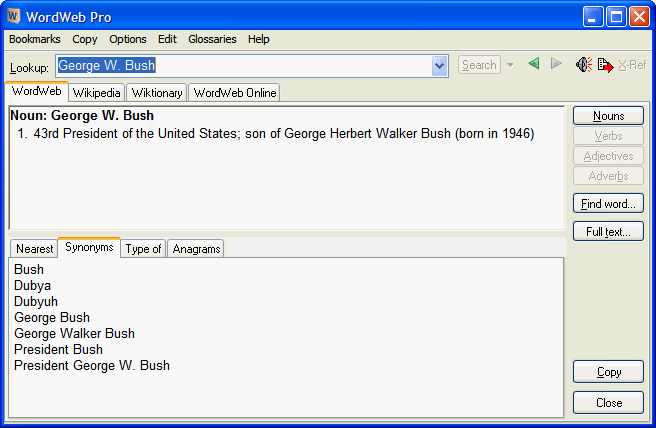Click the Adverbs button

[x=608, y=176]
